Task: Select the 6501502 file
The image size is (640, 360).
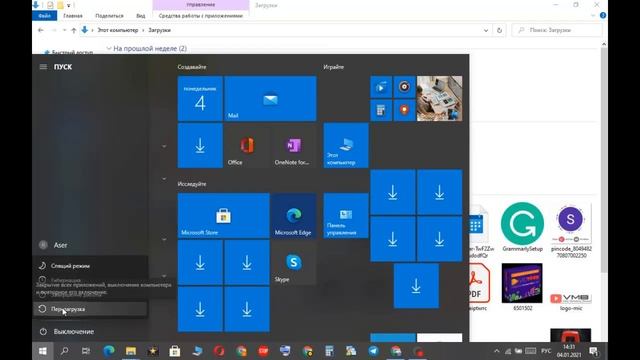Action: tap(522, 287)
